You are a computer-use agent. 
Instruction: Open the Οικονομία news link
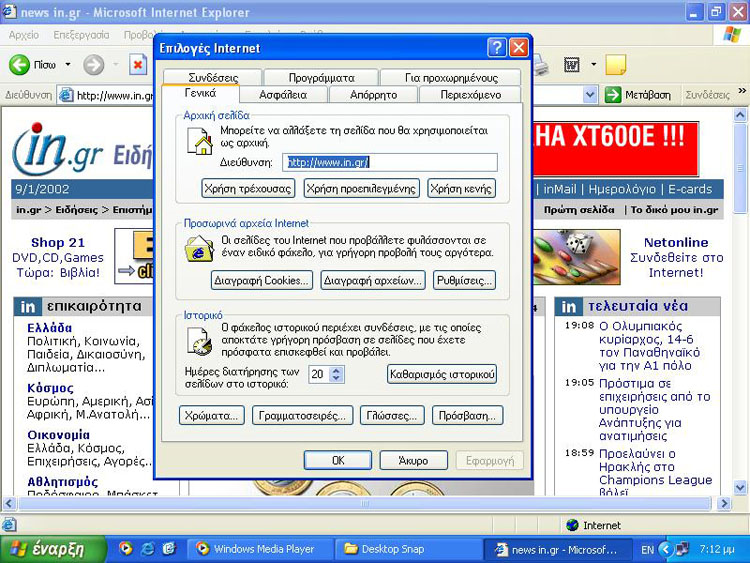pos(58,434)
